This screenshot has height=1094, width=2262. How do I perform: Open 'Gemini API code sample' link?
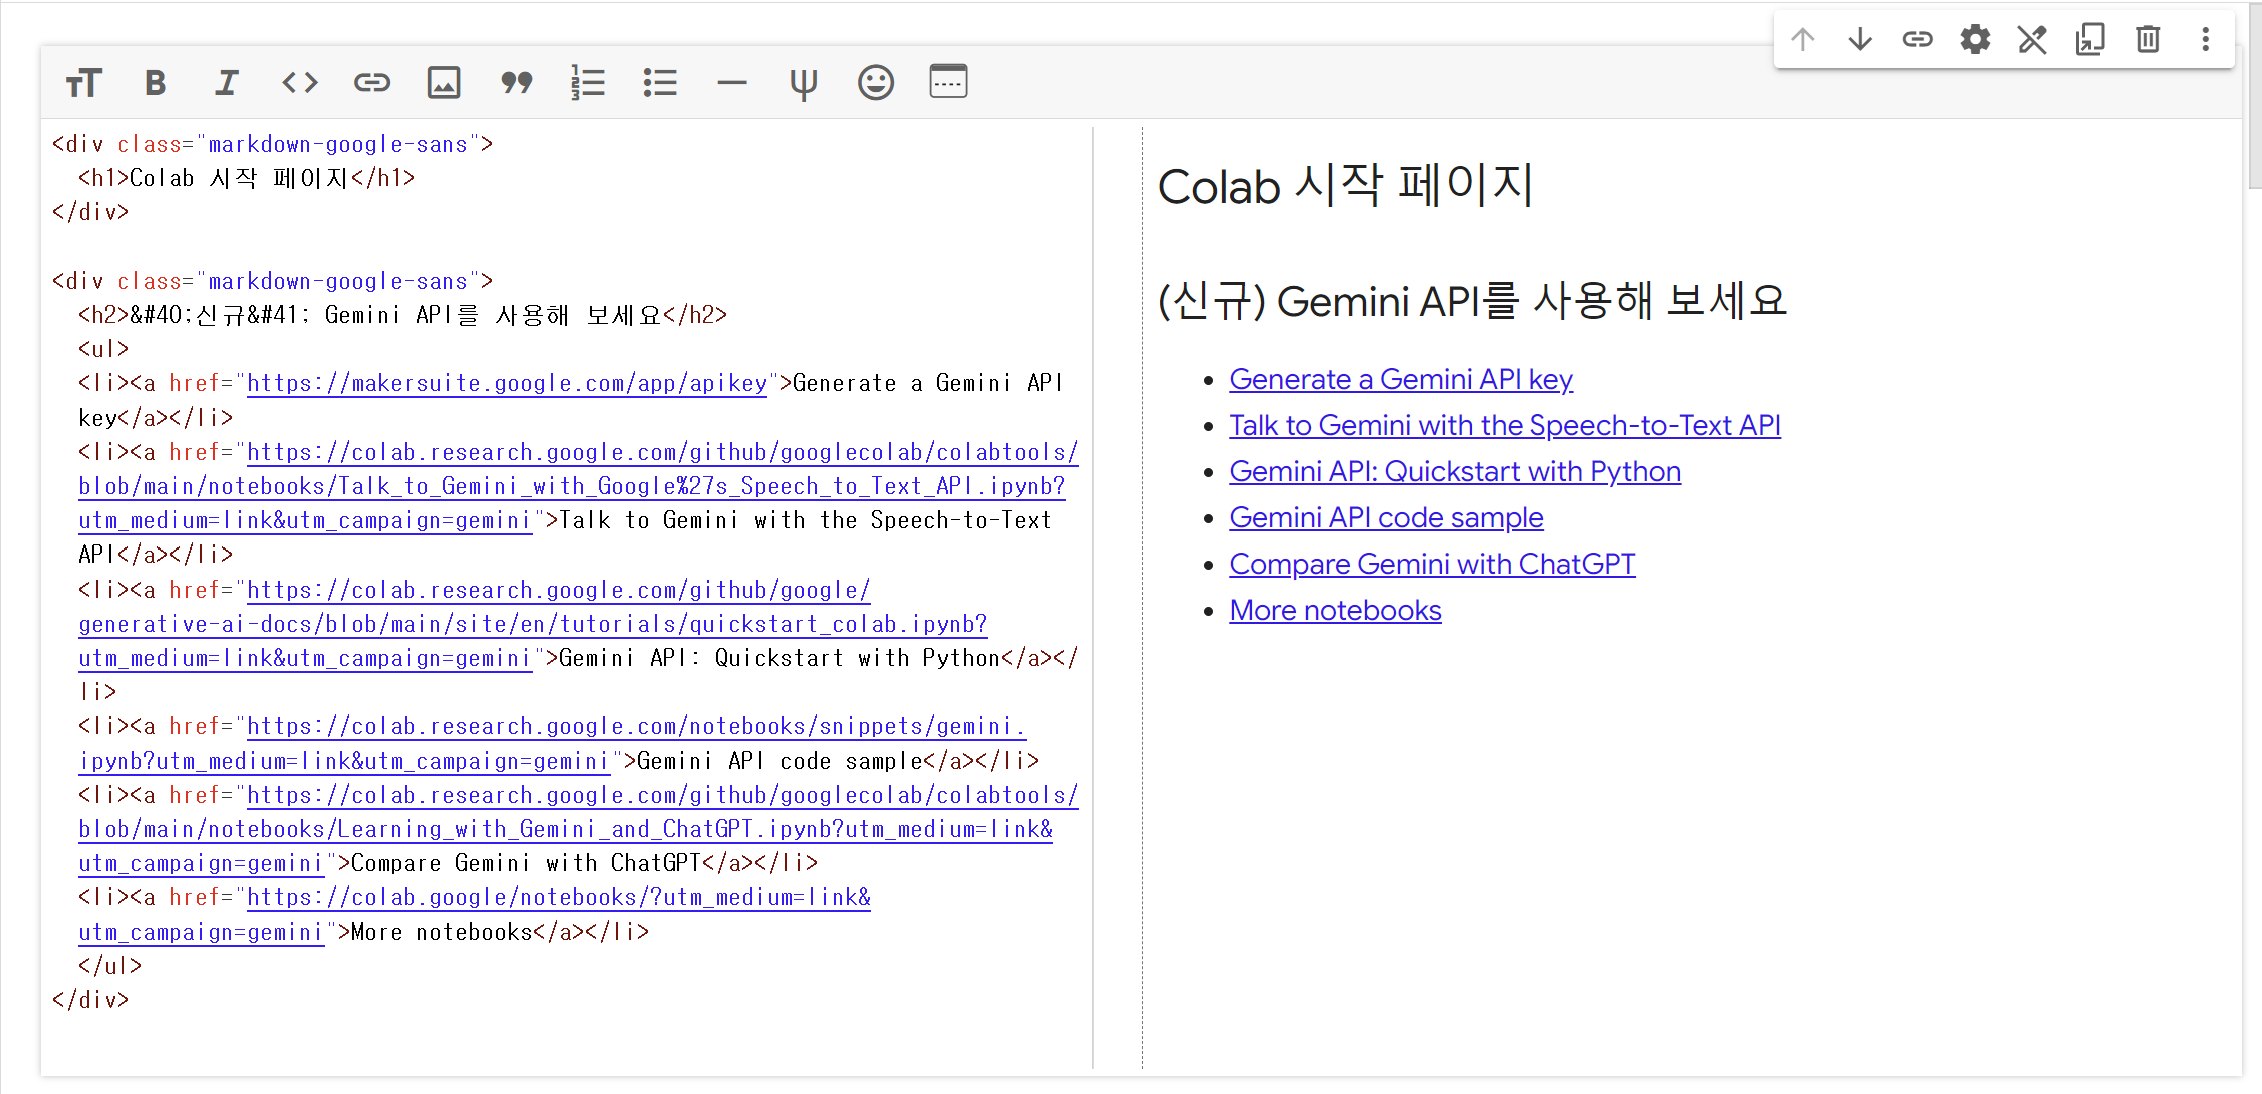[1386, 518]
